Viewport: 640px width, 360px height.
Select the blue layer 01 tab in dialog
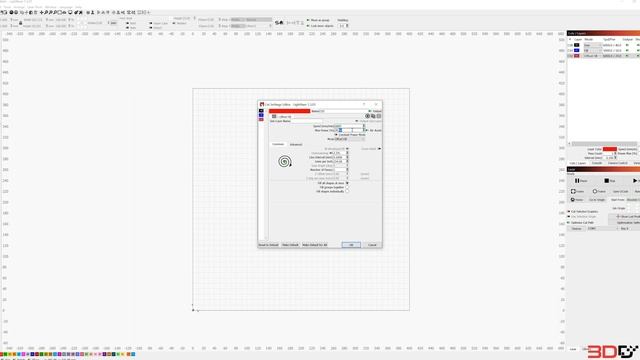click(x=261, y=115)
